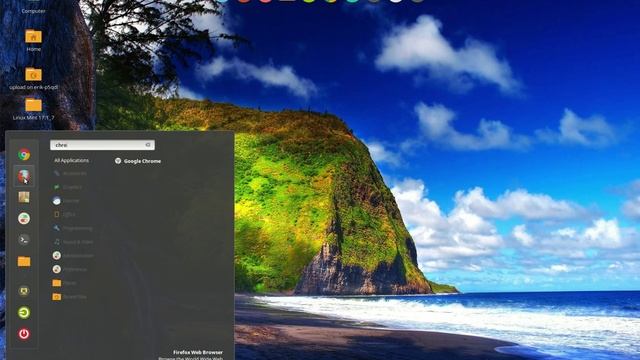Open Firefox Web Browser from the favorites sidebar
The width and height of the screenshot is (640, 360).
pyautogui.click(x=24, y=176)
